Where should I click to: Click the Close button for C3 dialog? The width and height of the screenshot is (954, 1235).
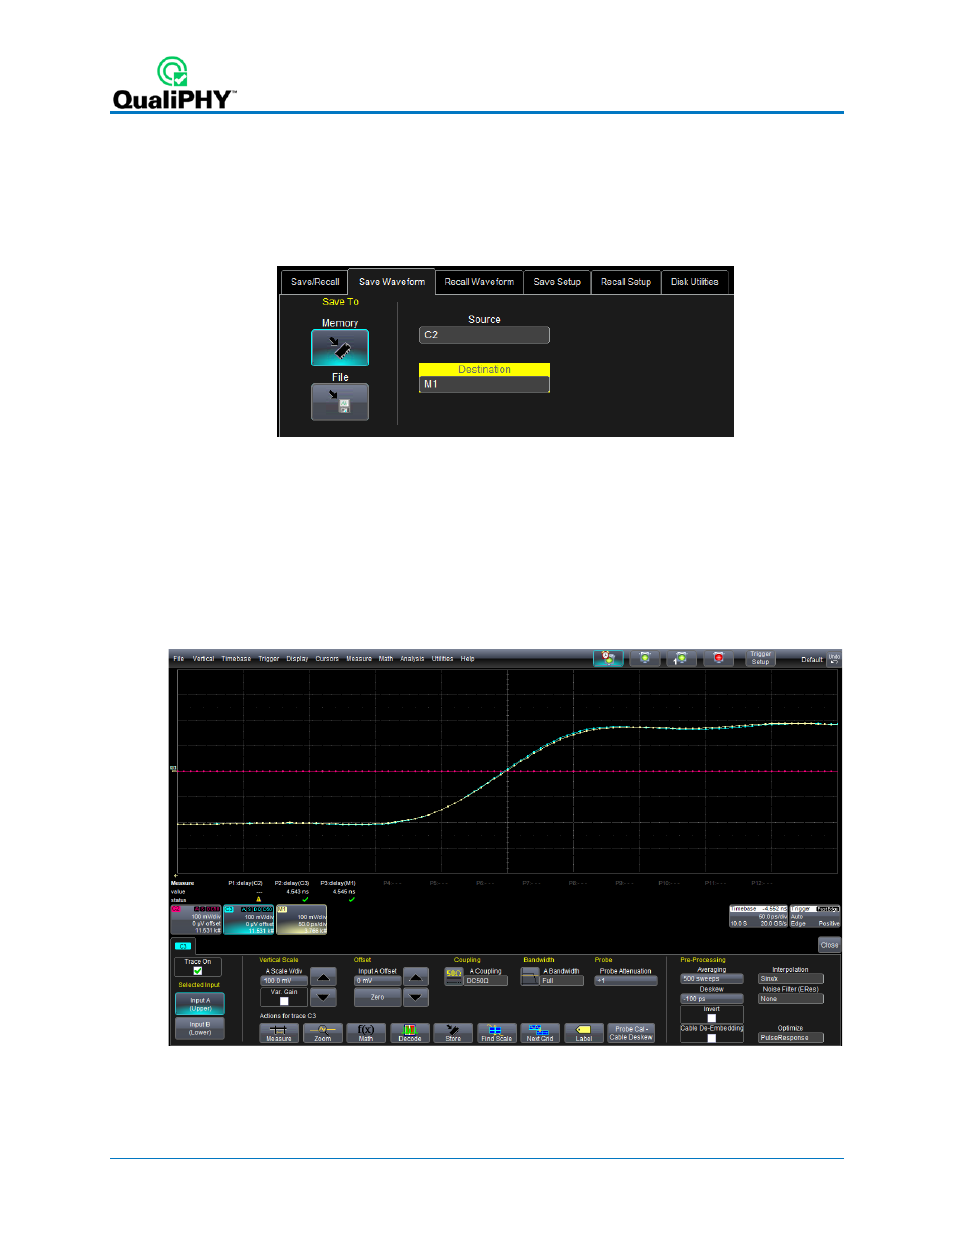829,945
